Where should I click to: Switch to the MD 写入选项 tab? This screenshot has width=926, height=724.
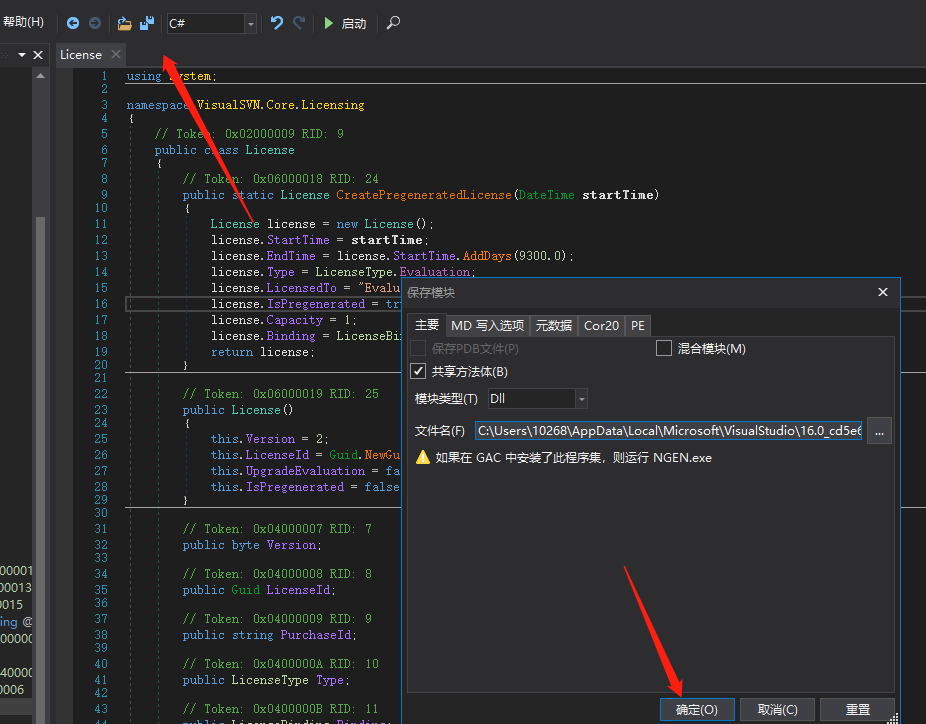coord(487,325)
